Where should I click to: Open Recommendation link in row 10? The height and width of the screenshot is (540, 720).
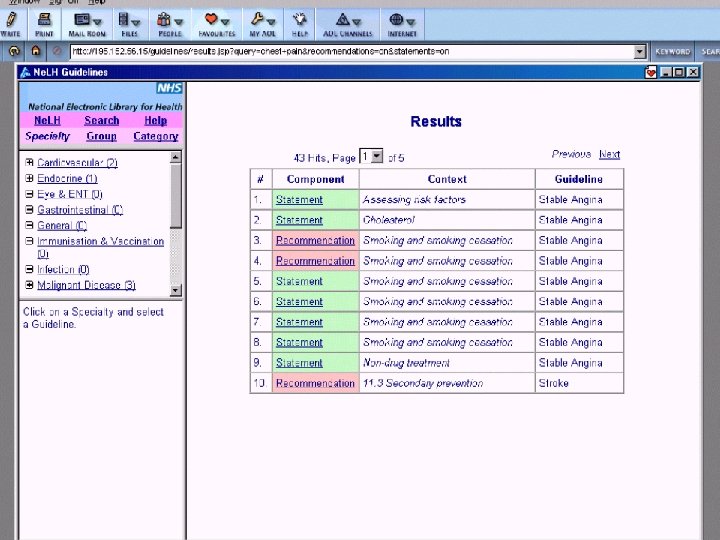click(x=315, y=383)
